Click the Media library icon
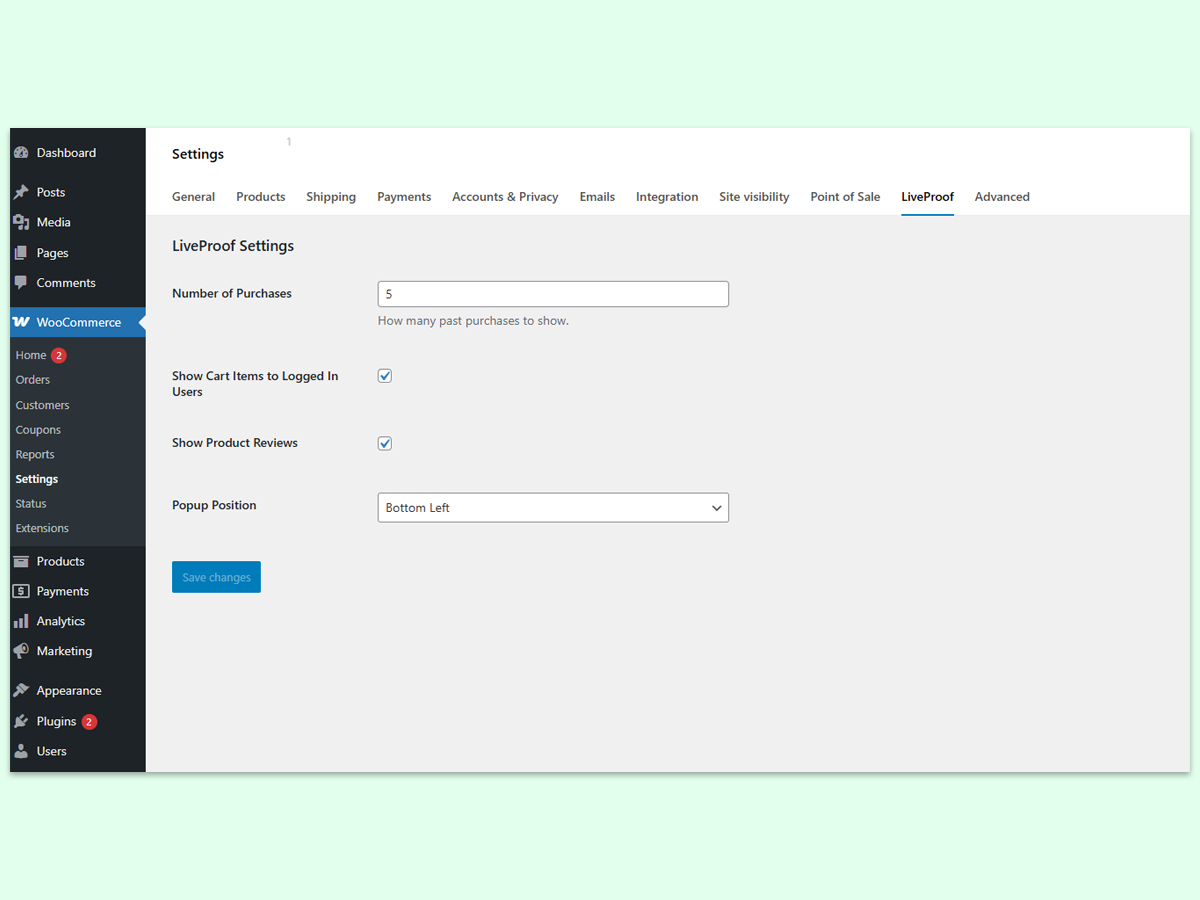 21,222
